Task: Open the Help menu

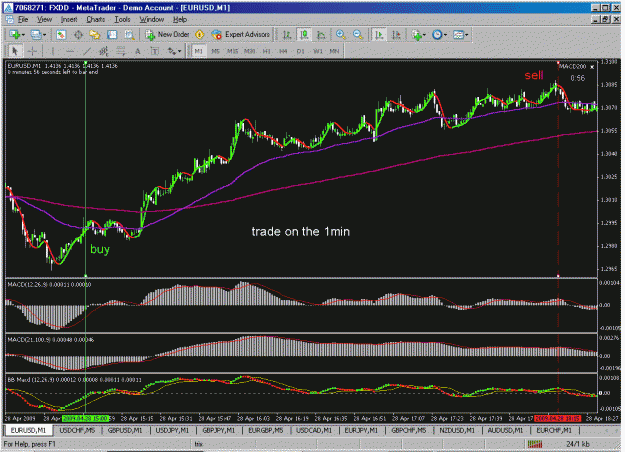Action: coord(180,19)
